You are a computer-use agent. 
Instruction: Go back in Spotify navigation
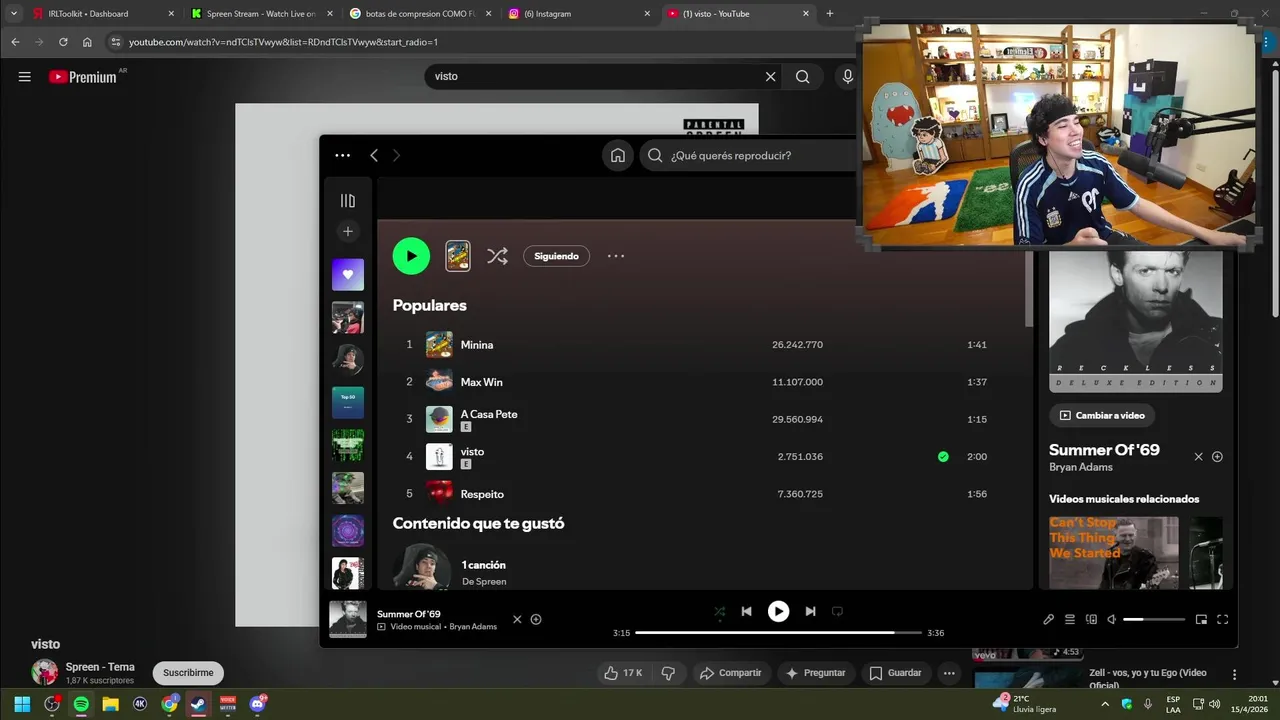click(x=374, y=155)
